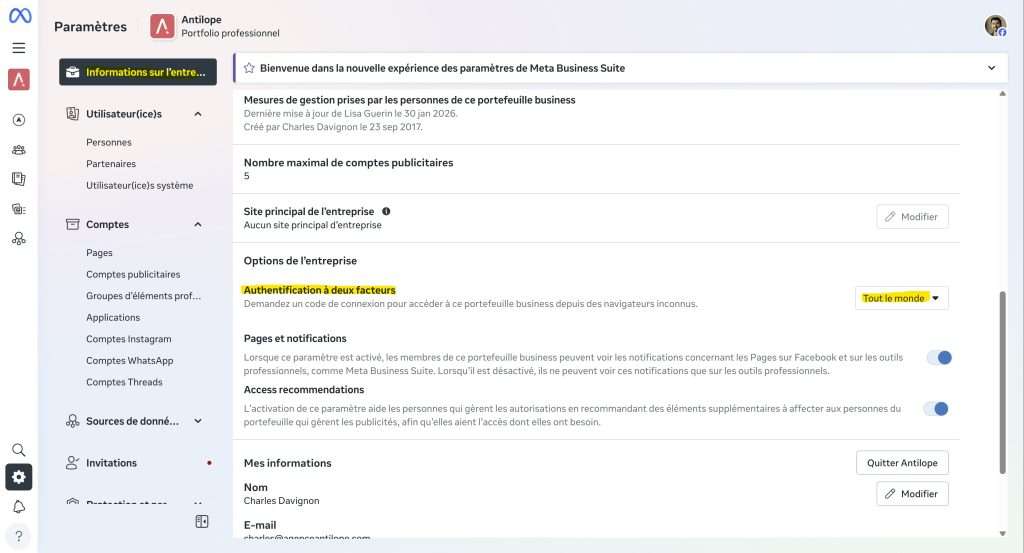Open the ads list icon in left rail
The width and height of the screenshot is (1024, 553).
(19, 209)
